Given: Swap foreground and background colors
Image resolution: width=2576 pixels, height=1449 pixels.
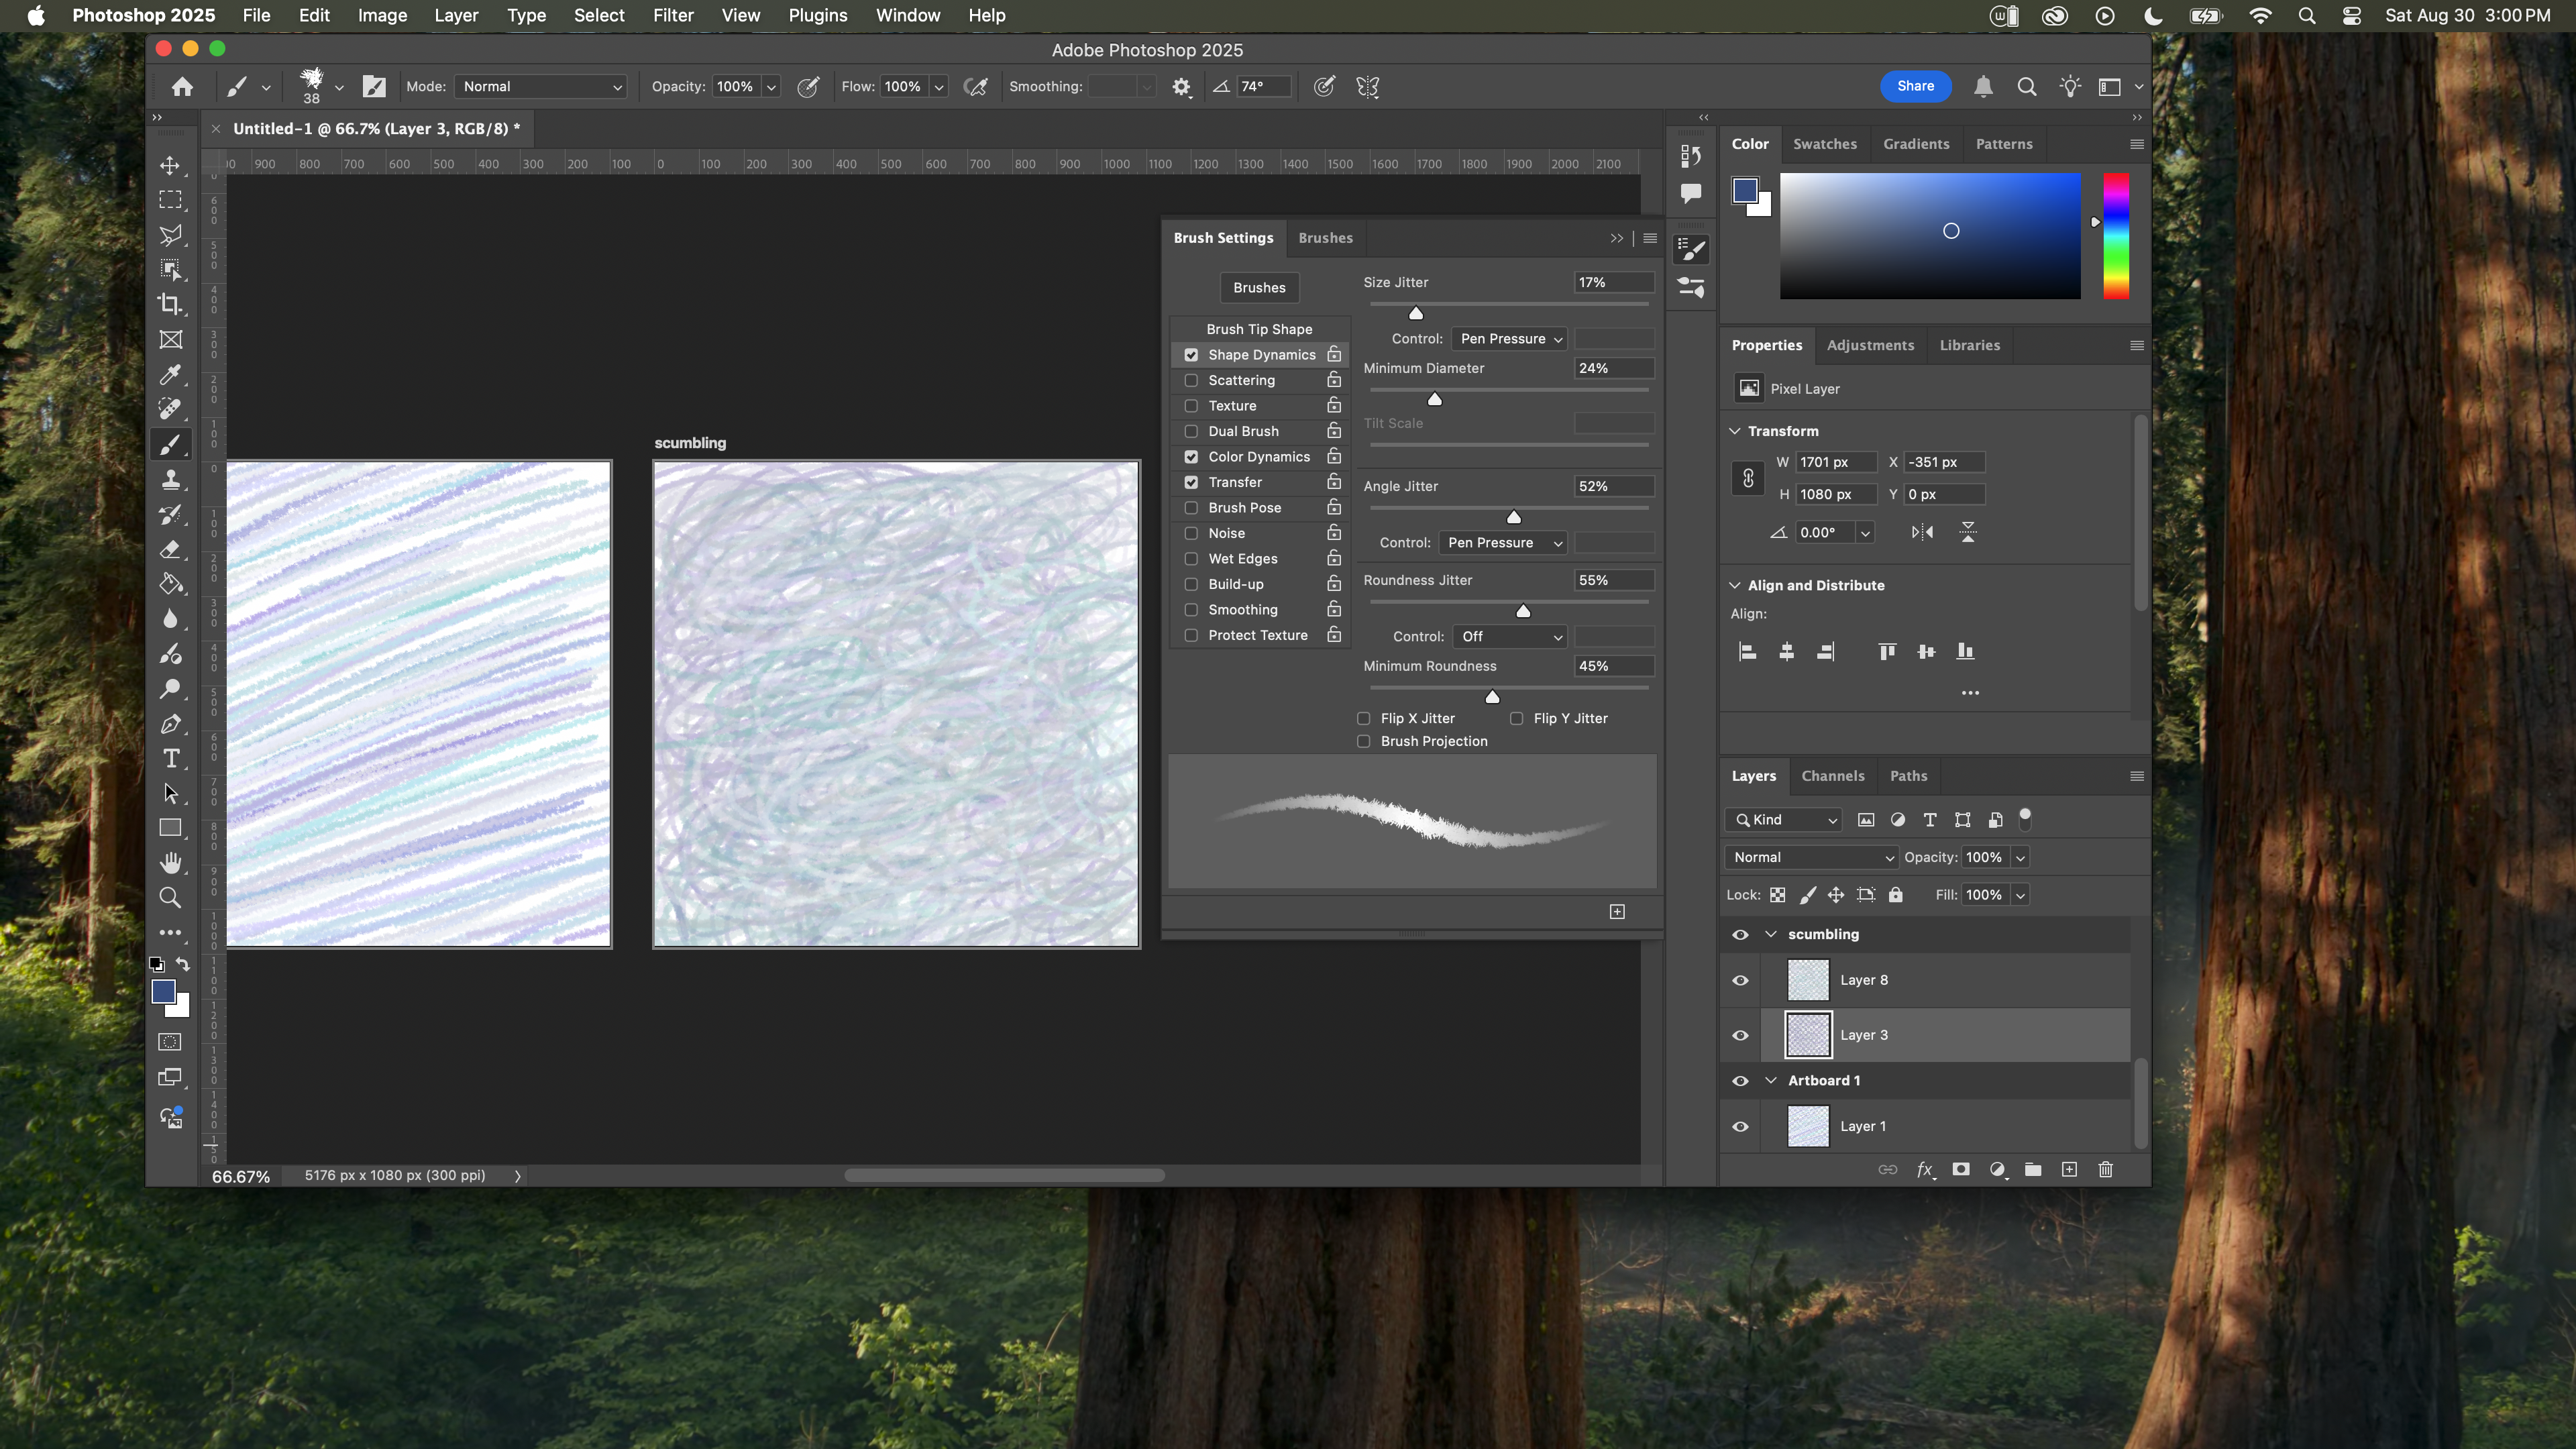Looking at the screenshot, I should 183,964.
